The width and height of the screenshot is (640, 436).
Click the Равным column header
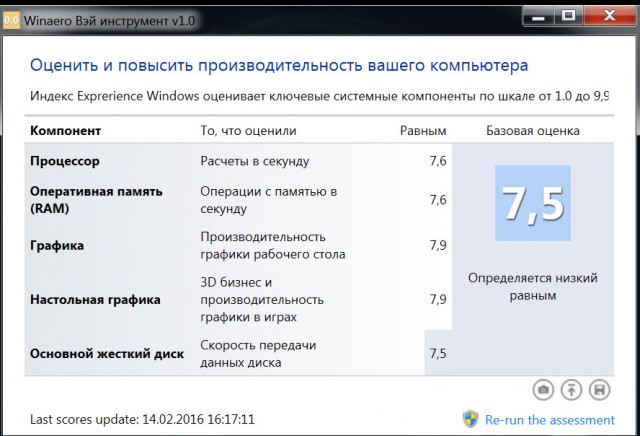click(x=423, y=131)
